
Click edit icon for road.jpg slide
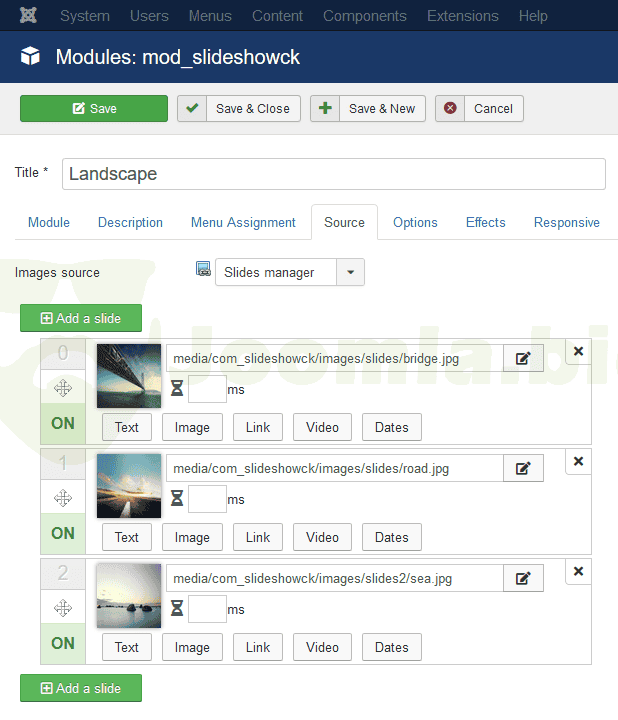(x=523, y=468)
